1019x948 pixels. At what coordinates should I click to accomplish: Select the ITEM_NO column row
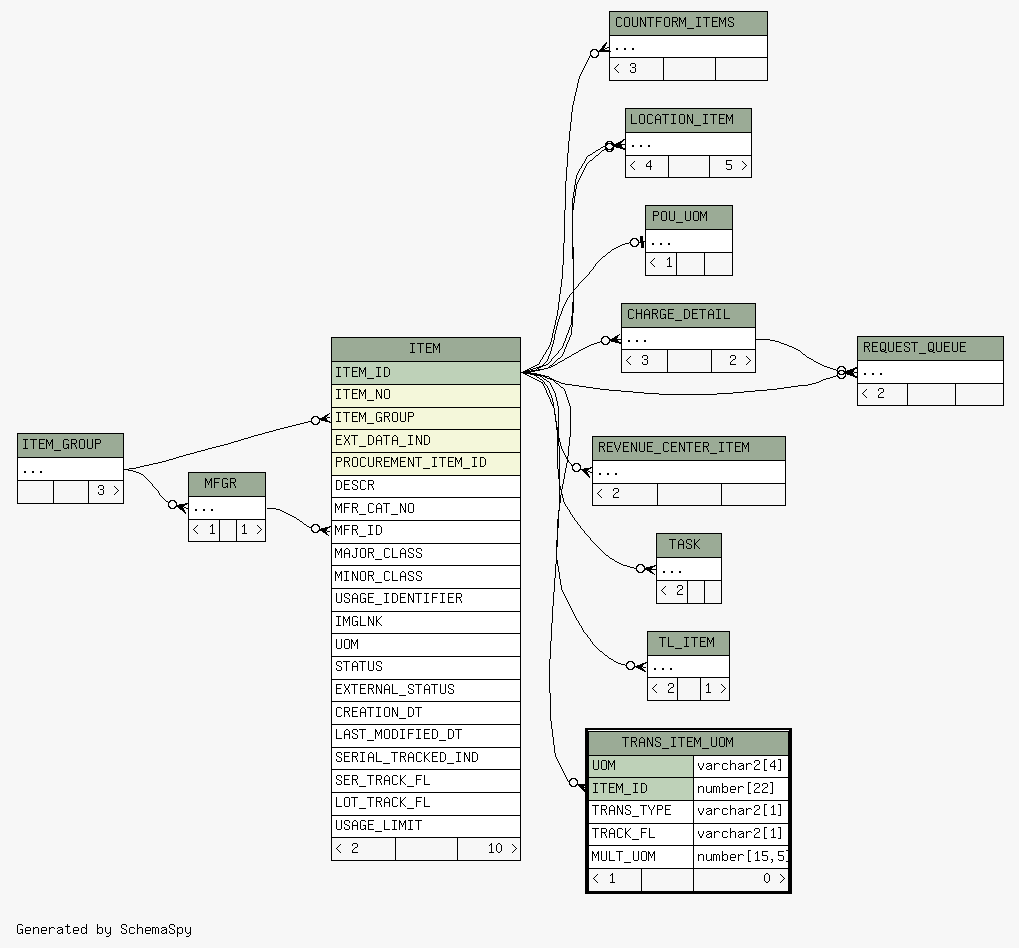[x=426, y=395]
